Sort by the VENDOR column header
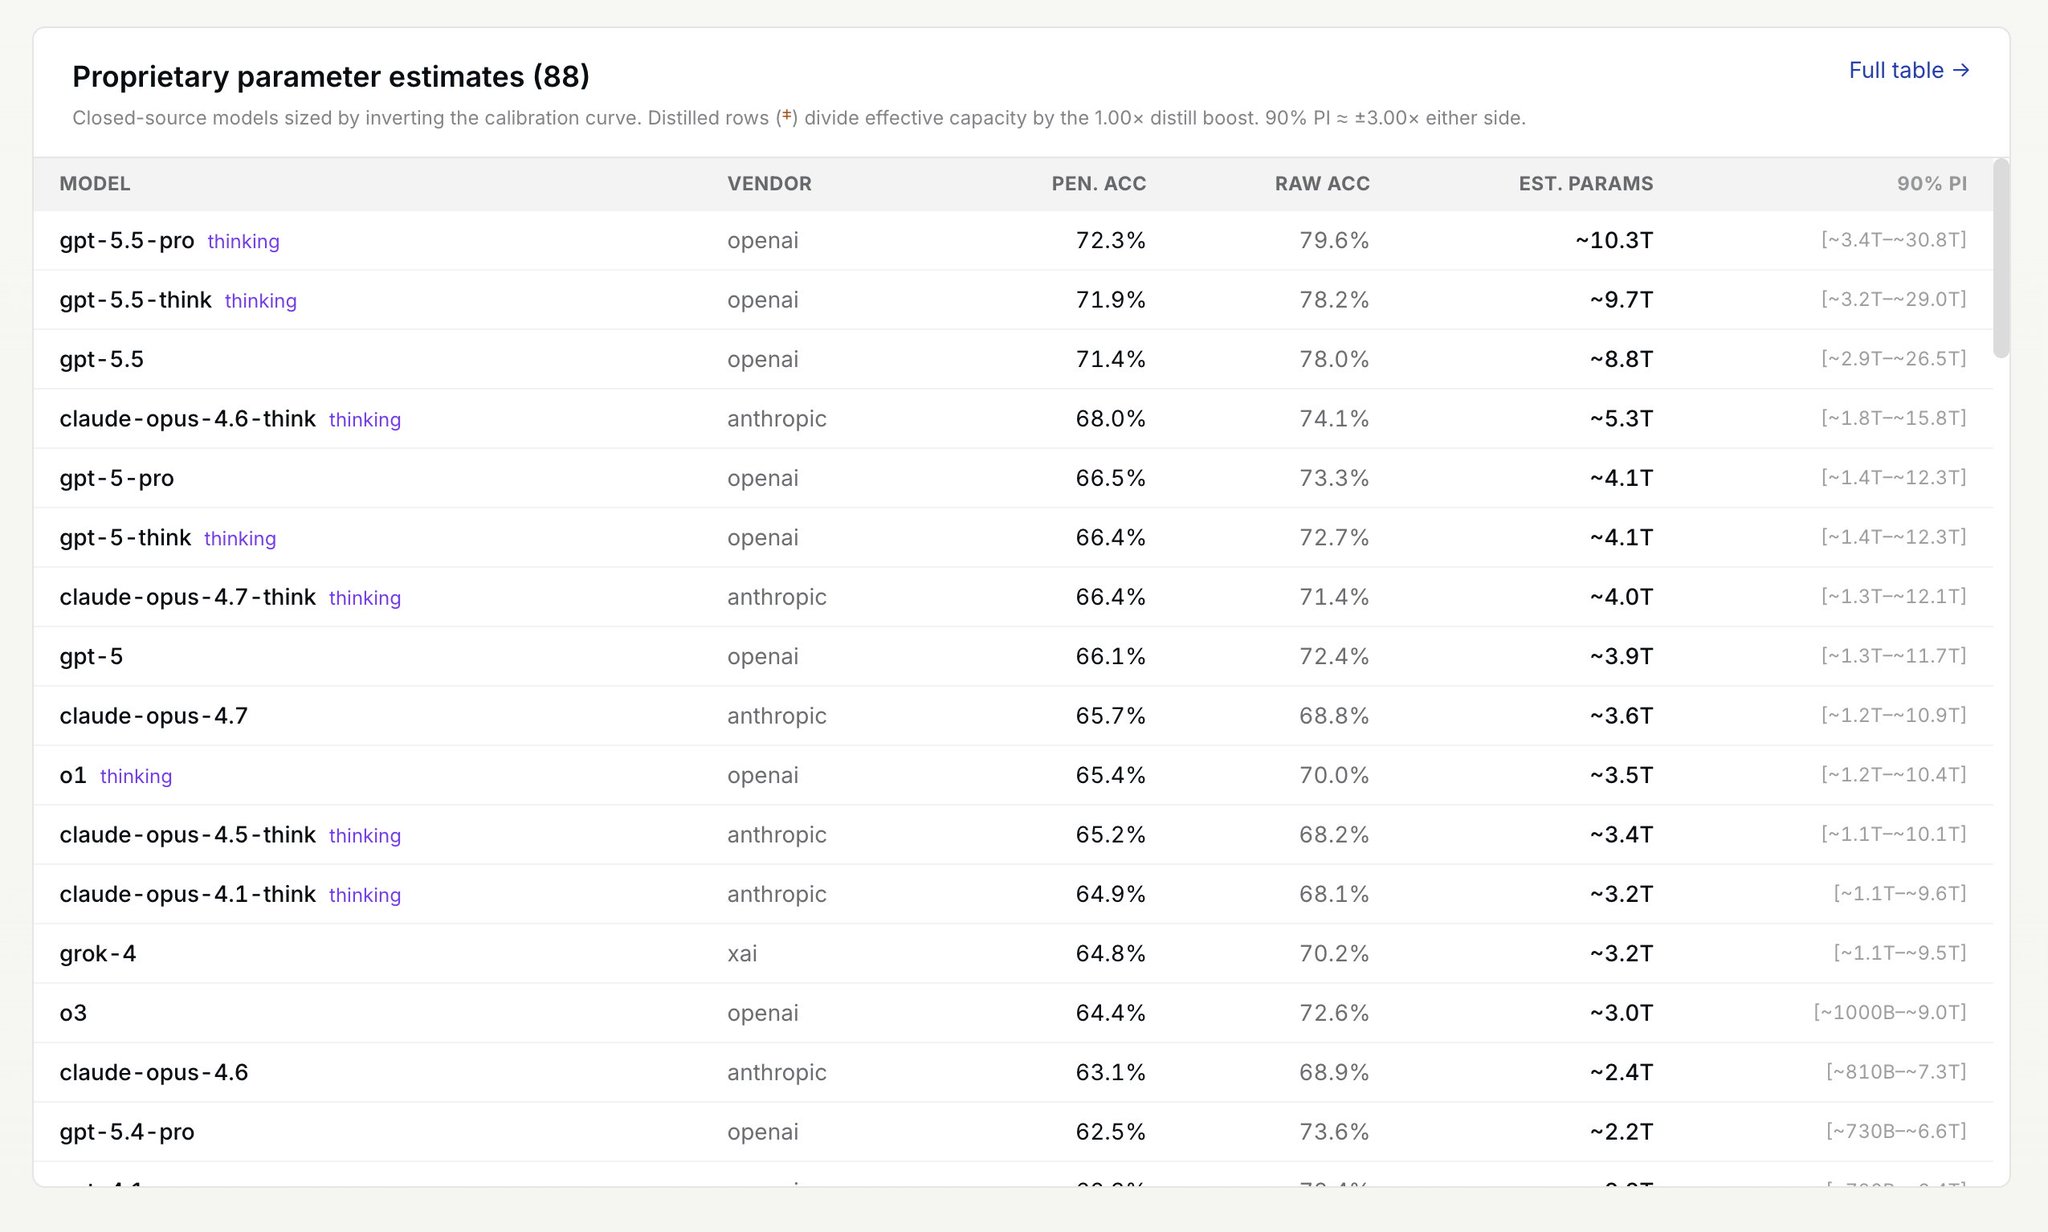 [769, 184]
